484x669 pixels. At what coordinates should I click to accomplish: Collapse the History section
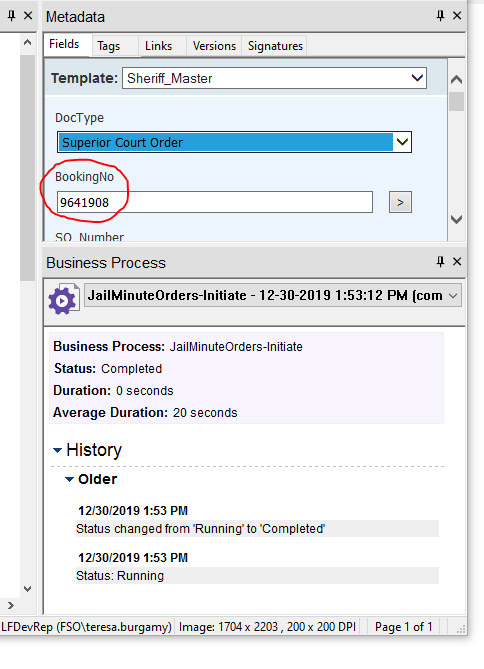click(57, 450)
